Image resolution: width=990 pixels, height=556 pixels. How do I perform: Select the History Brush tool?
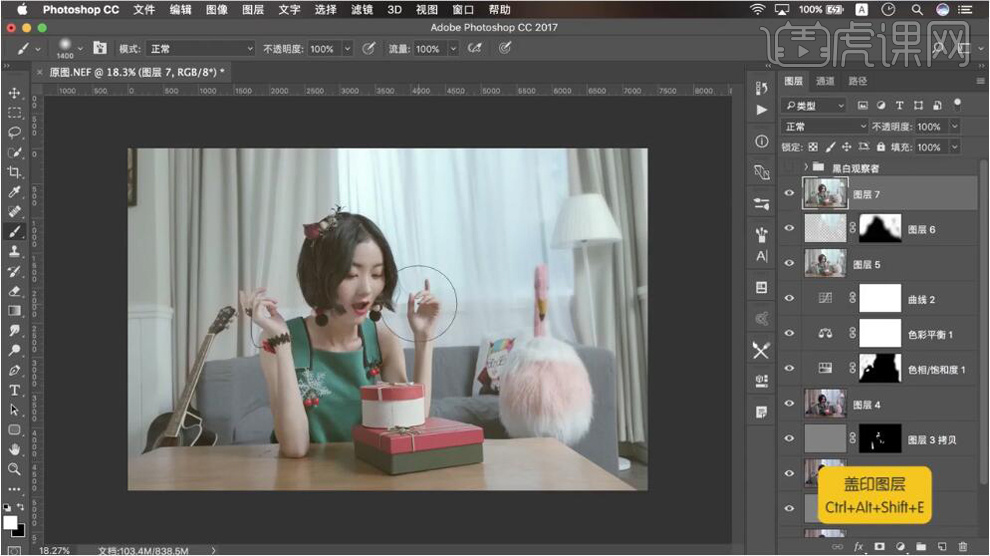tap(14, 271)
